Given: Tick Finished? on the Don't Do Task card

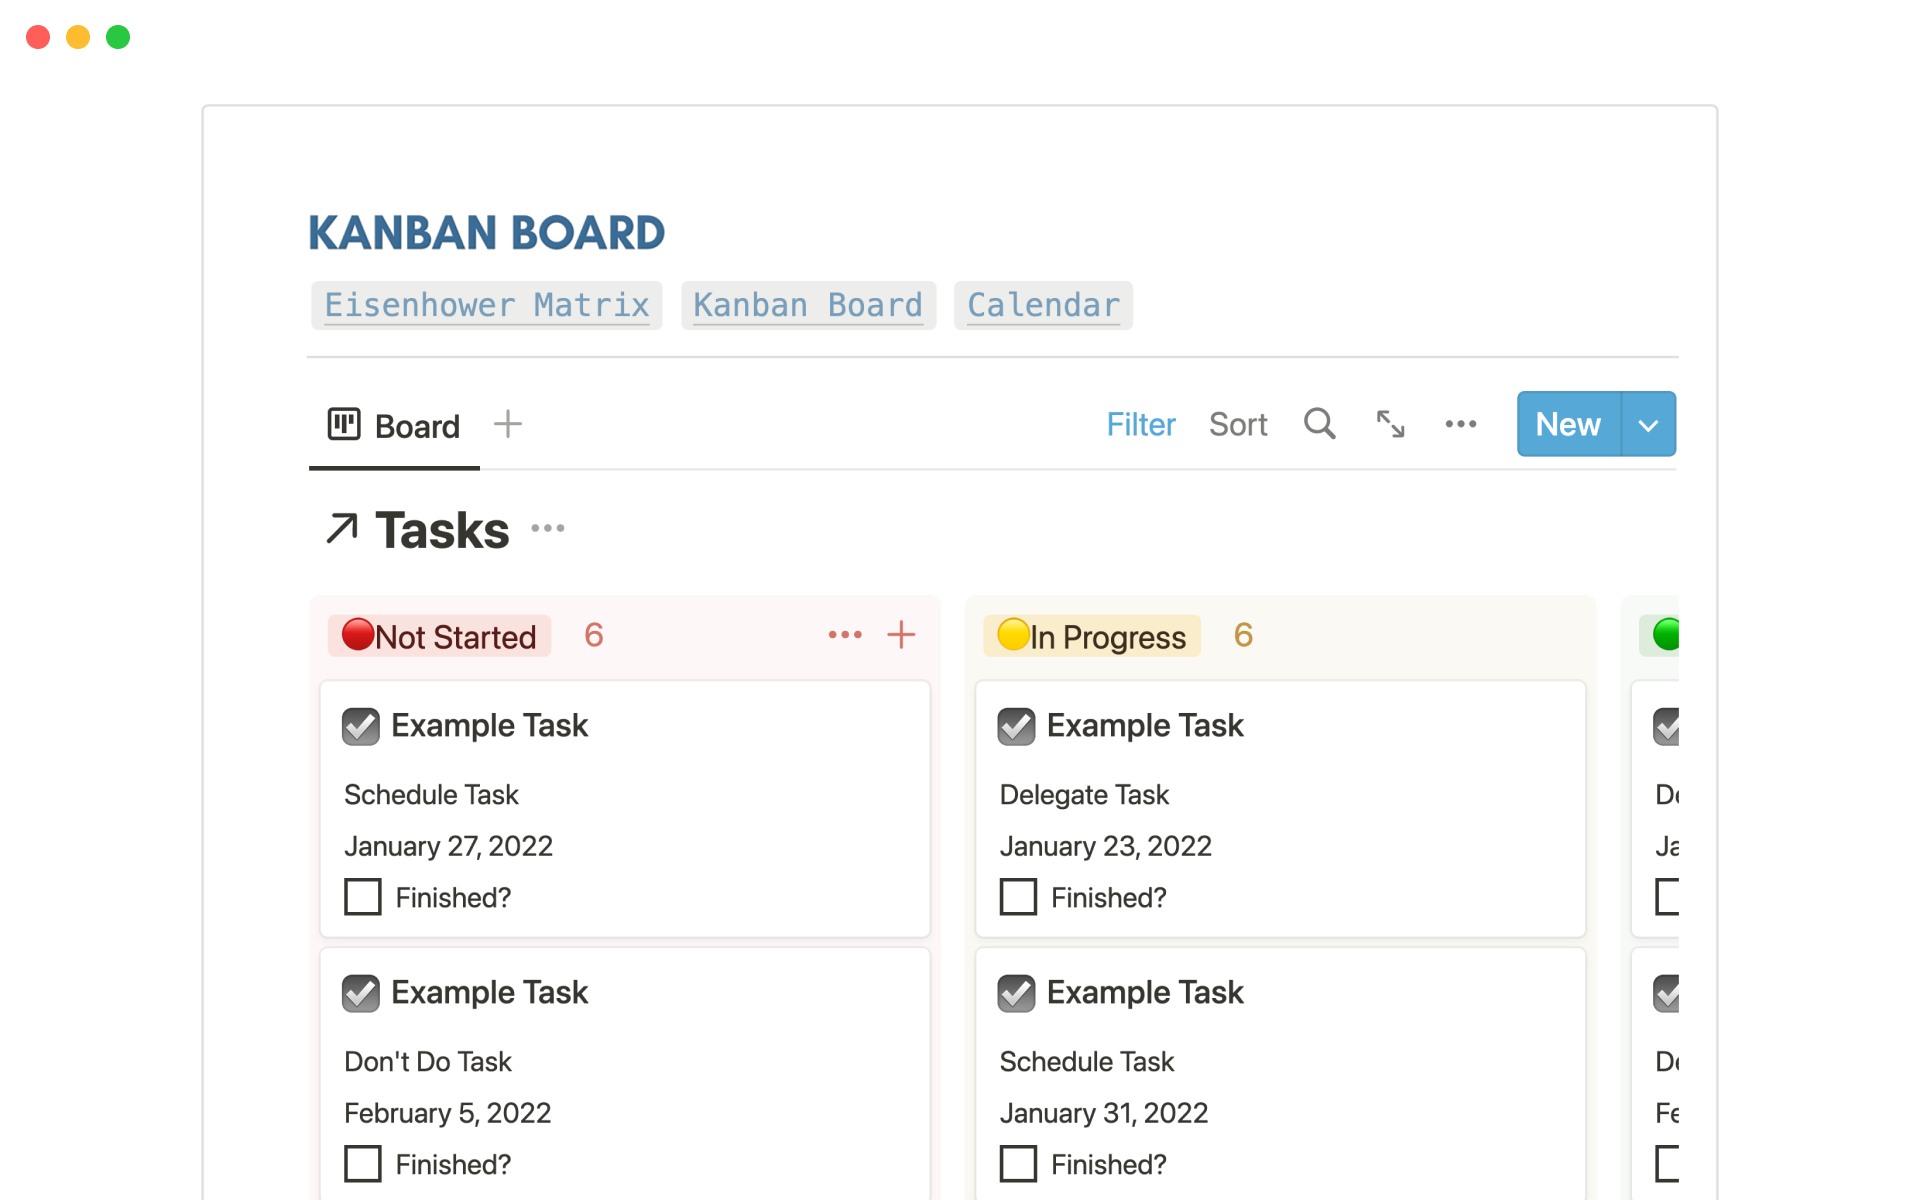Looking at the screenshot, I should coord(363,1164).
